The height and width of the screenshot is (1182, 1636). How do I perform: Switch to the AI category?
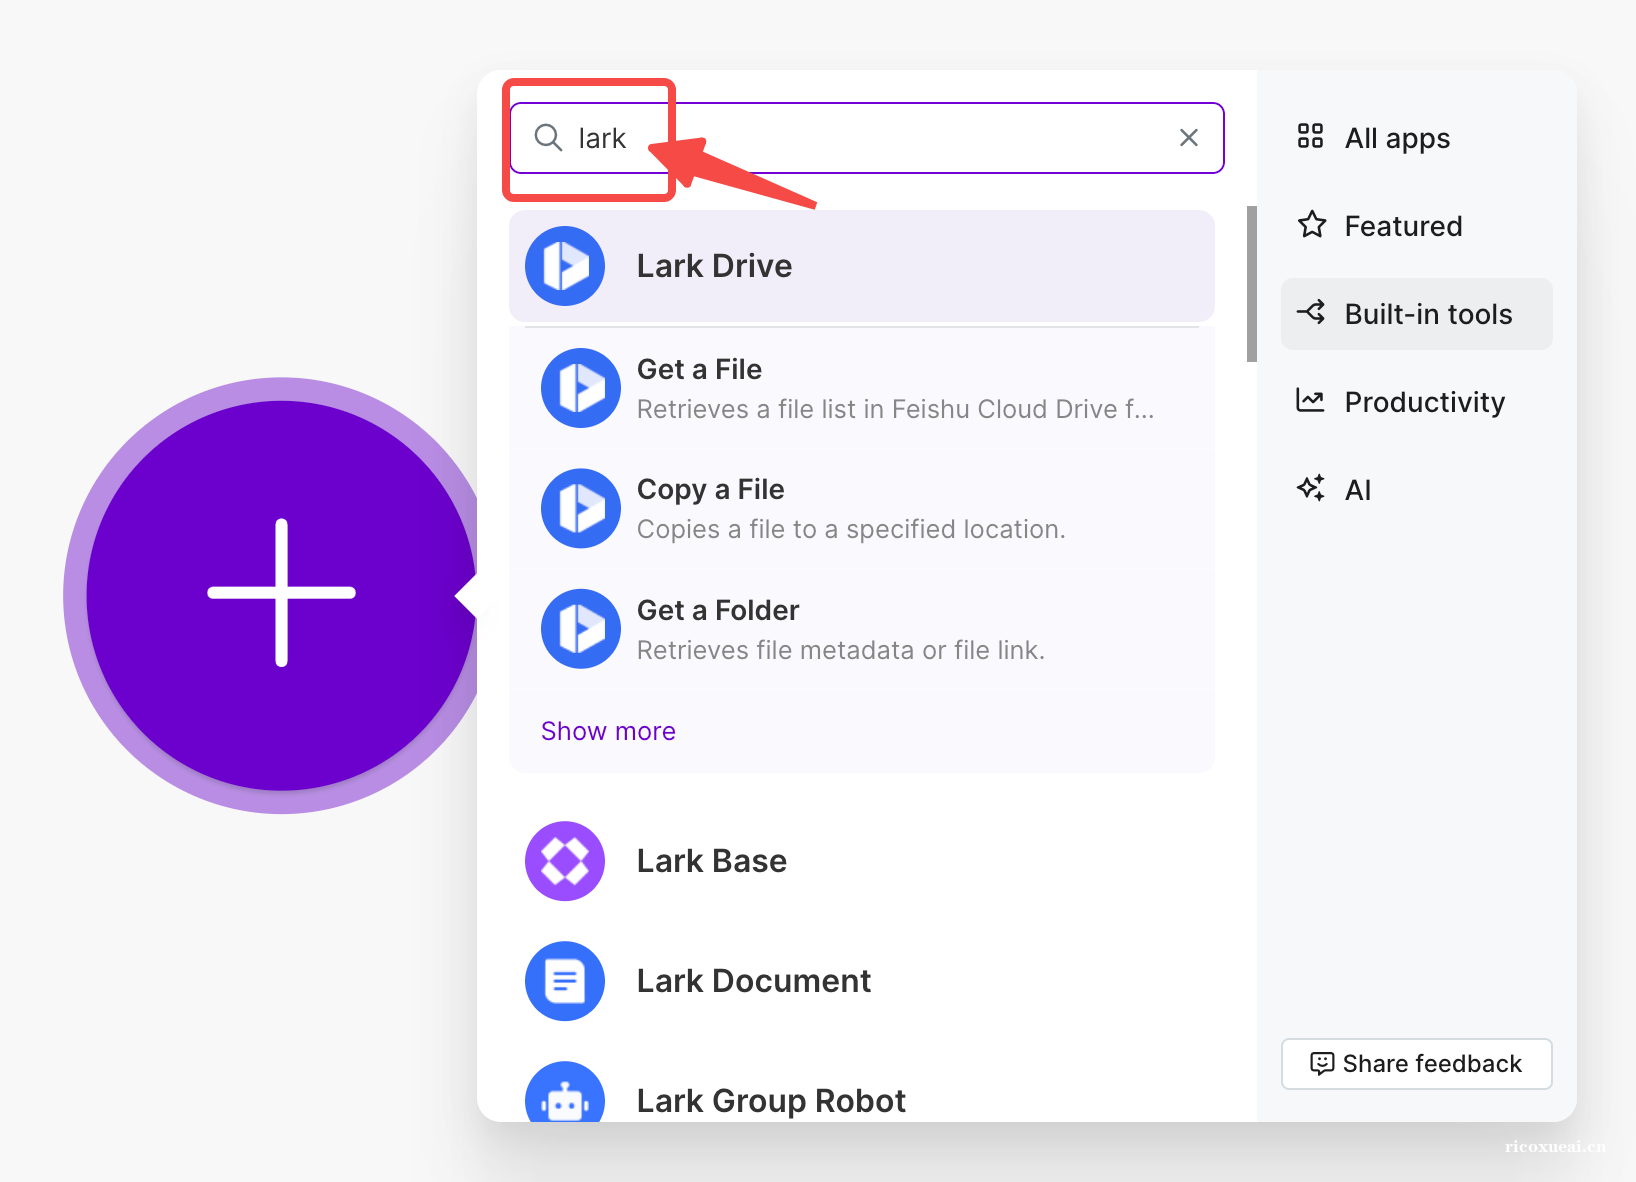coord(1417,490)
